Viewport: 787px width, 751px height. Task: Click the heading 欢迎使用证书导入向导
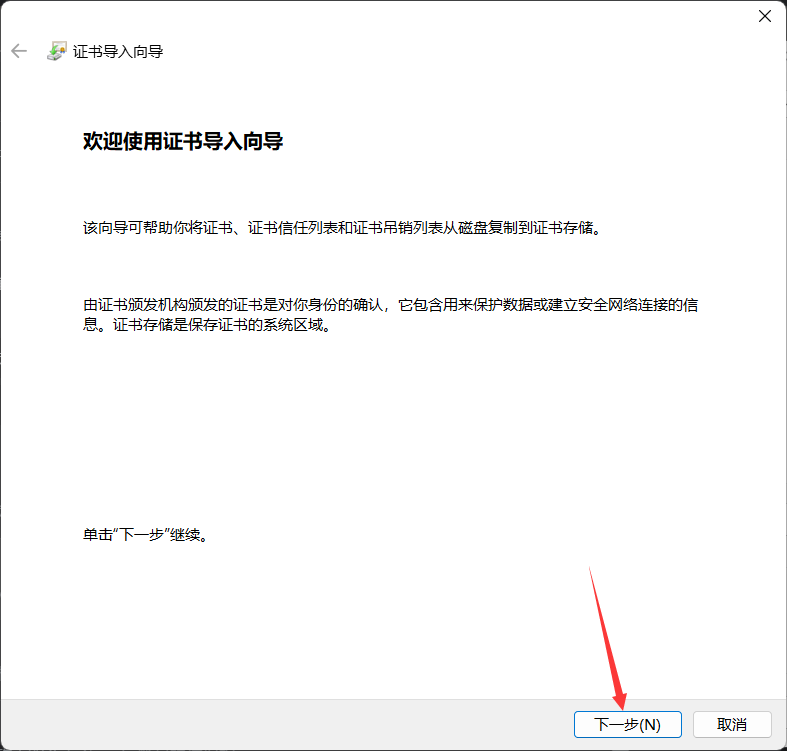pyautogui.click(x=183, y=142)
